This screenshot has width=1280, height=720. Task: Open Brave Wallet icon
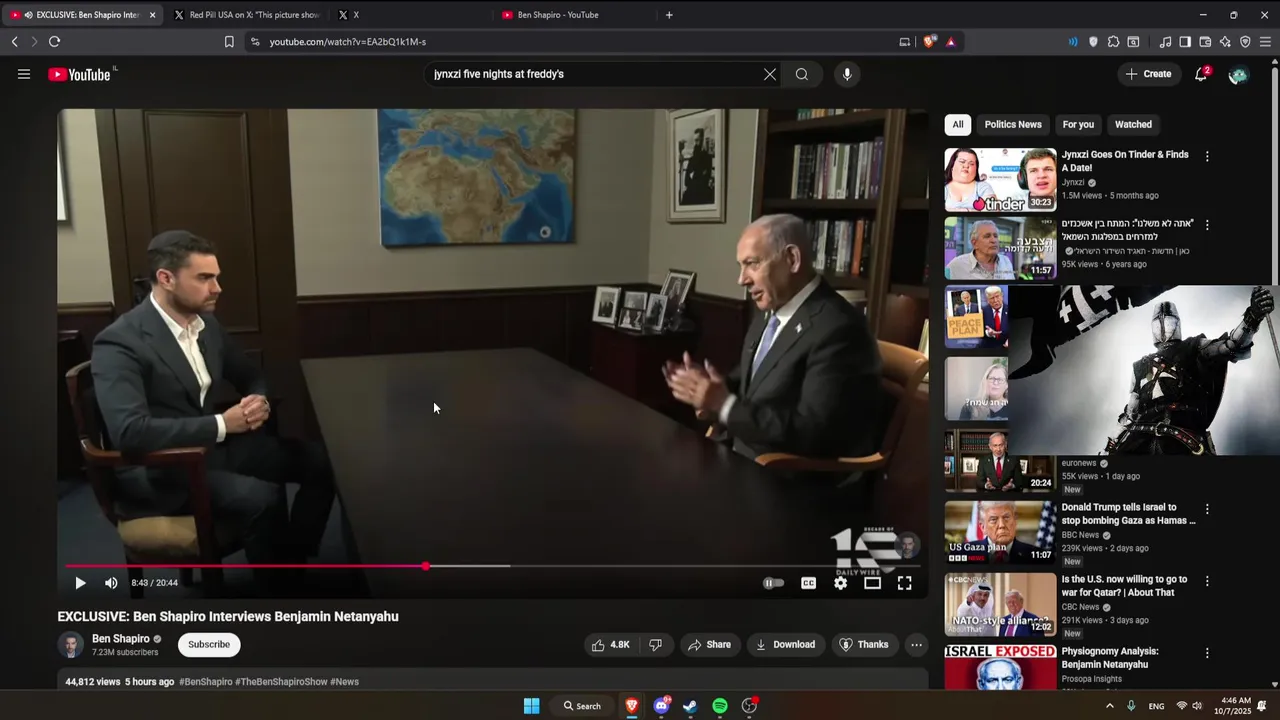[x=1205, y=42]
